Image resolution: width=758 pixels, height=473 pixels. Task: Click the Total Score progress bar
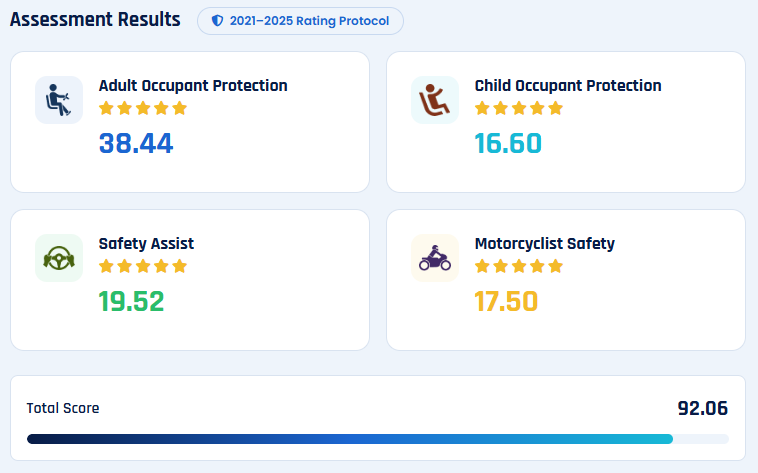pos(378,439)
